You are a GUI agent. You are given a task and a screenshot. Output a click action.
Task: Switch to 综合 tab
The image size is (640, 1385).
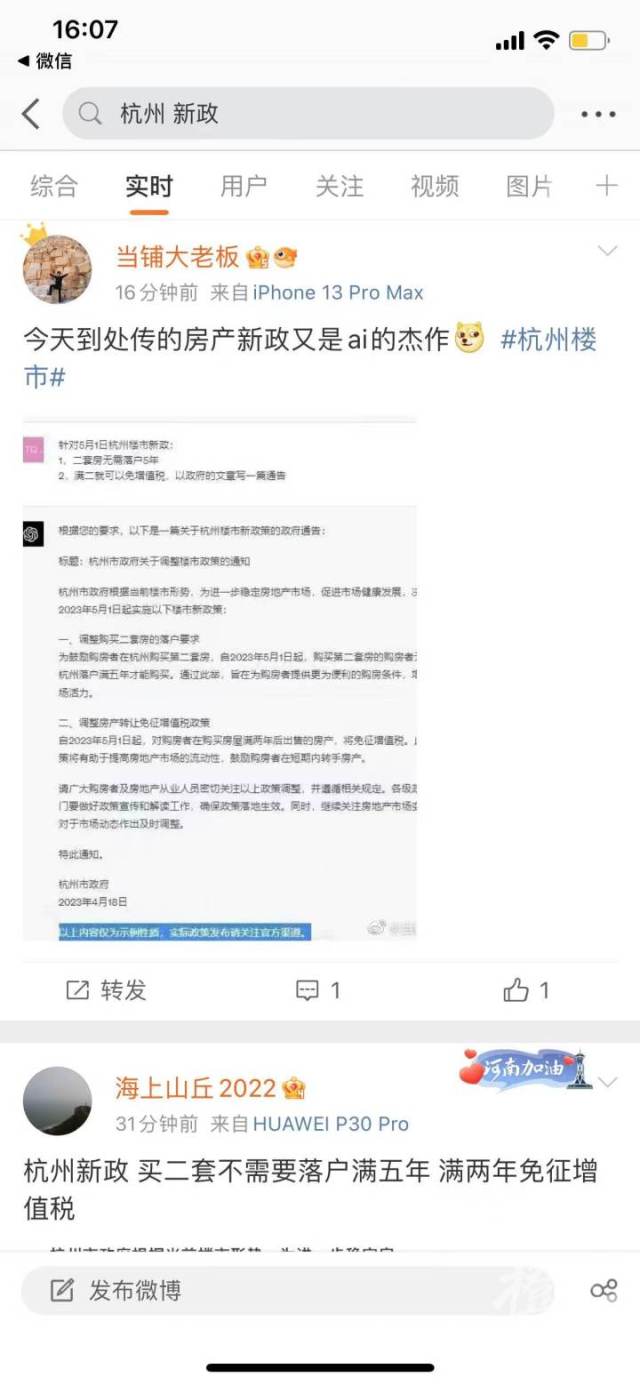(53, 186)
